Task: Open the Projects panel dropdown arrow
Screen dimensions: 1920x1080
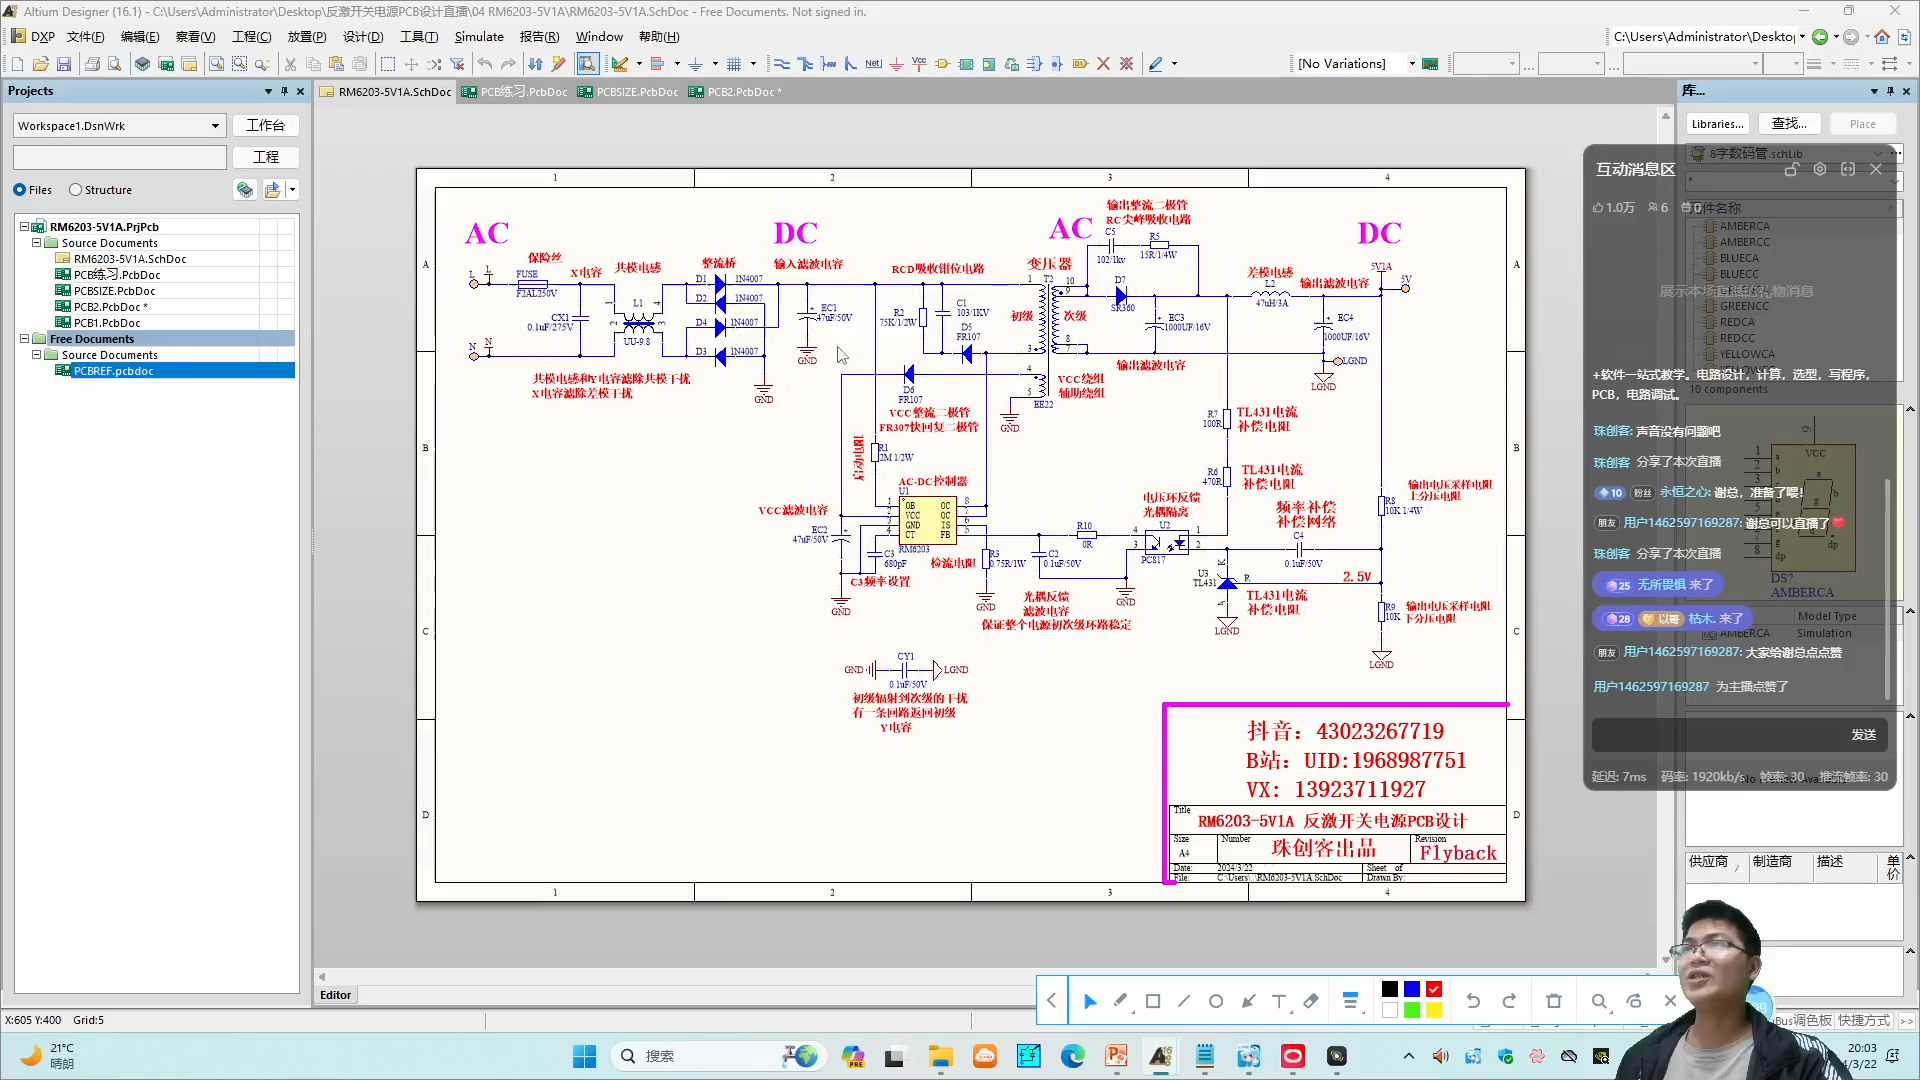Action: [x=268, y=91]
